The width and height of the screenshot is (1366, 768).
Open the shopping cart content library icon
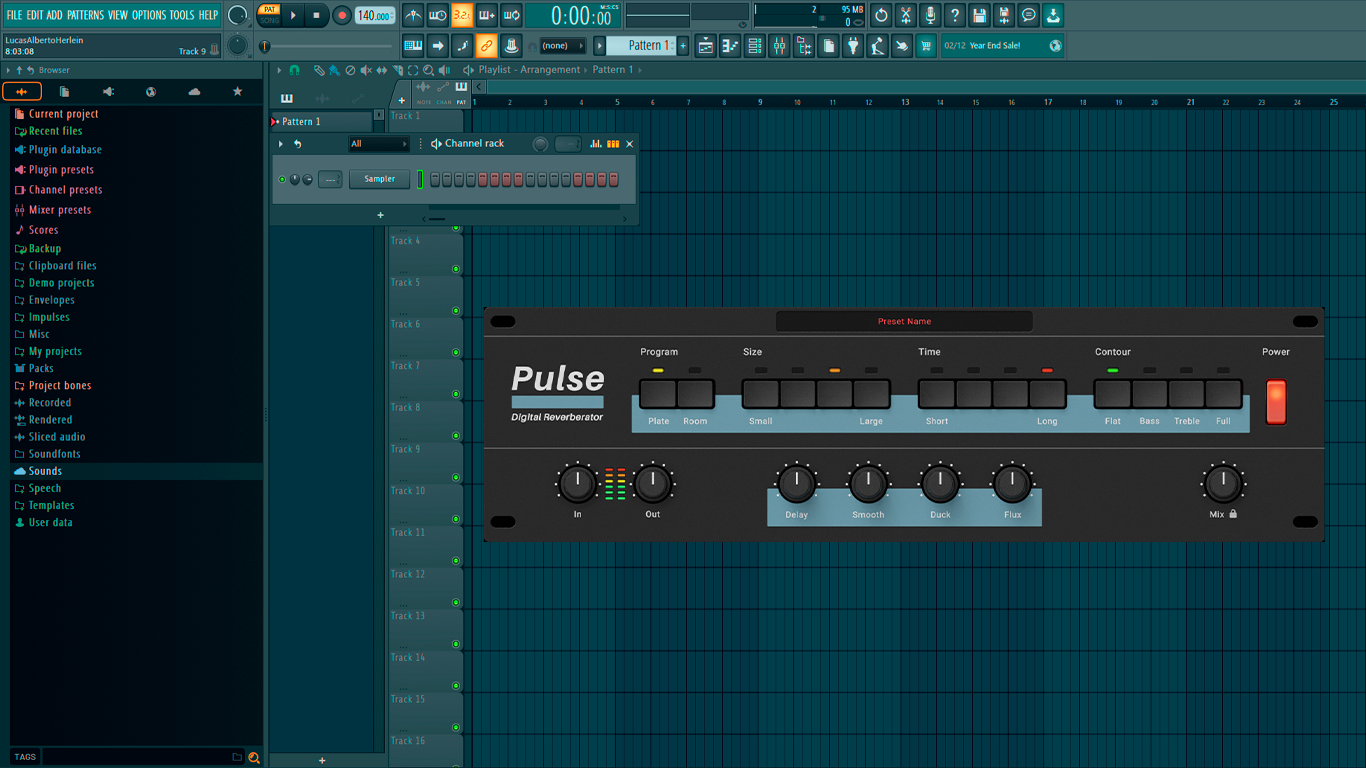(x=926, y=45)
